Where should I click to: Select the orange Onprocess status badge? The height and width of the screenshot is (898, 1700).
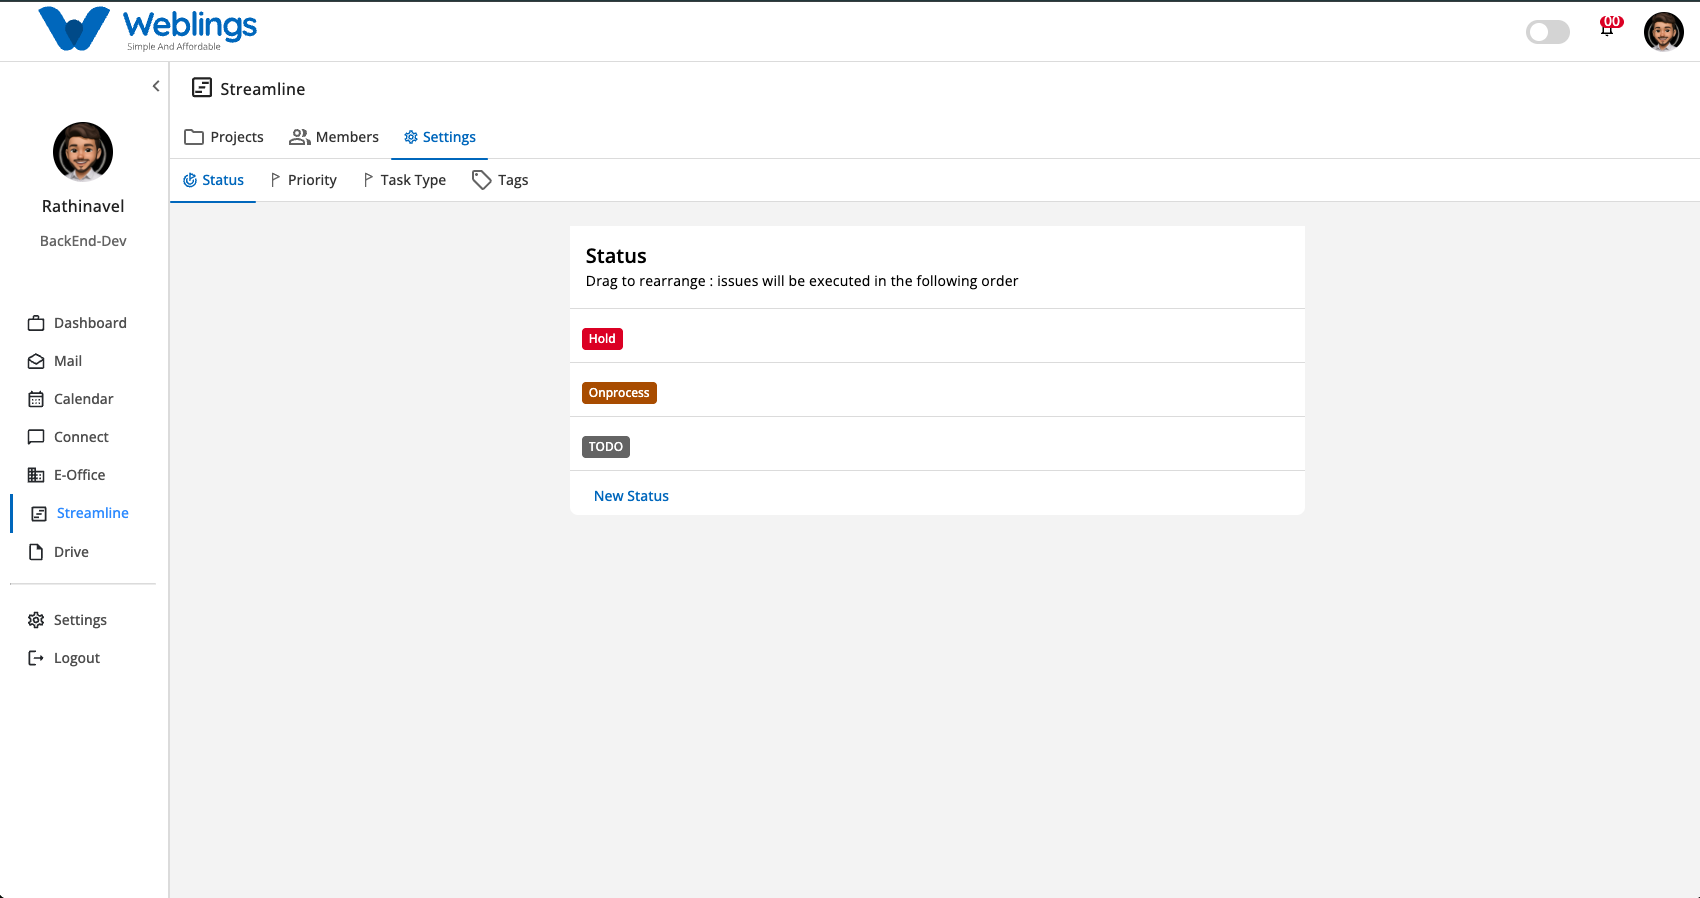pyautogui.click(x=619, y=393)
